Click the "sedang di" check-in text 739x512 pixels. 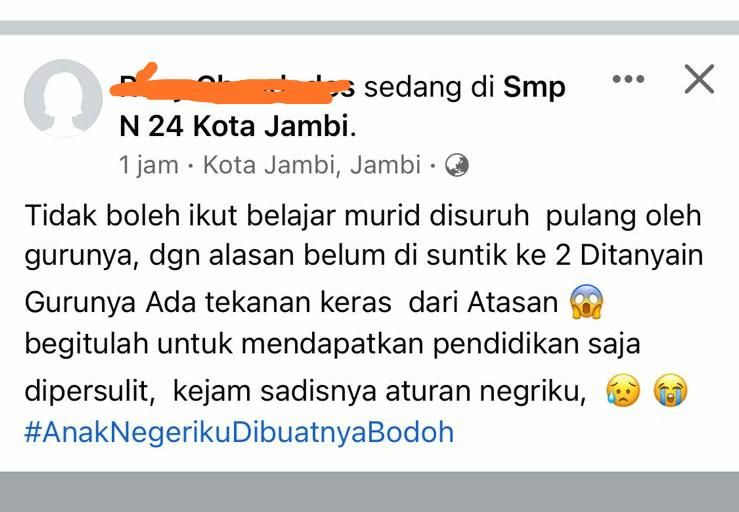[x=429, y=87]
